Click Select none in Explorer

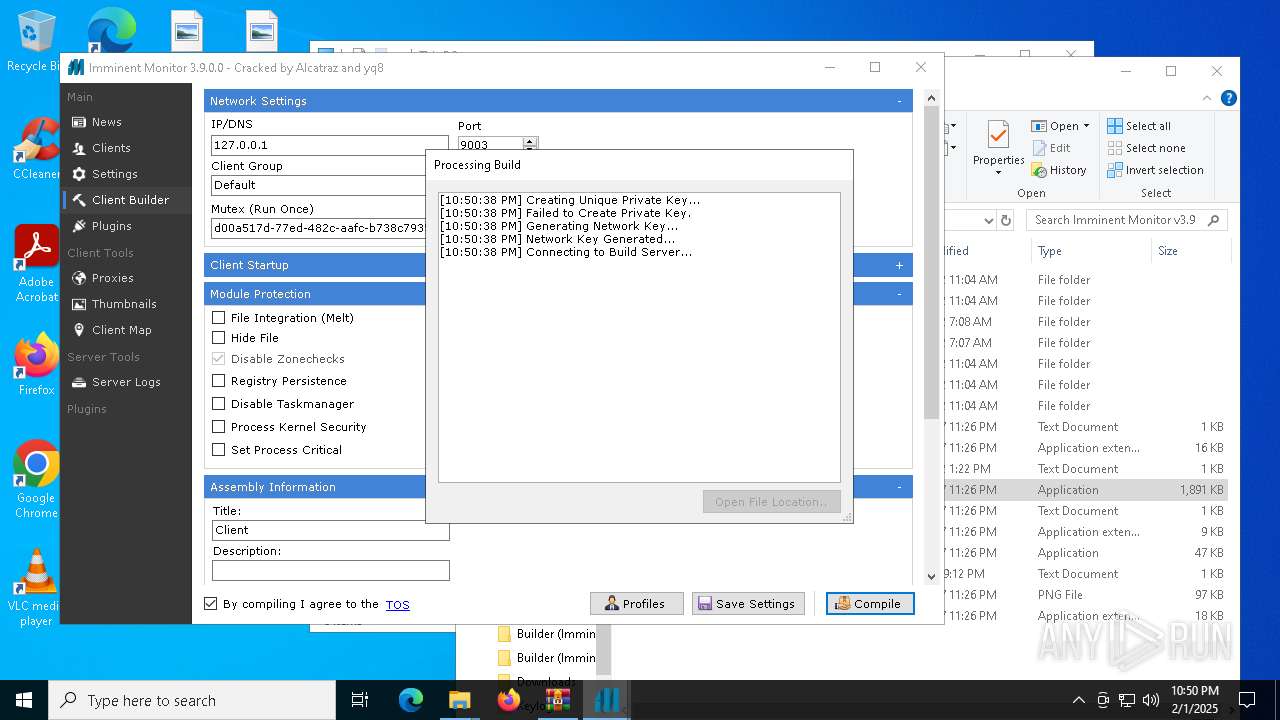(1146, 148)
